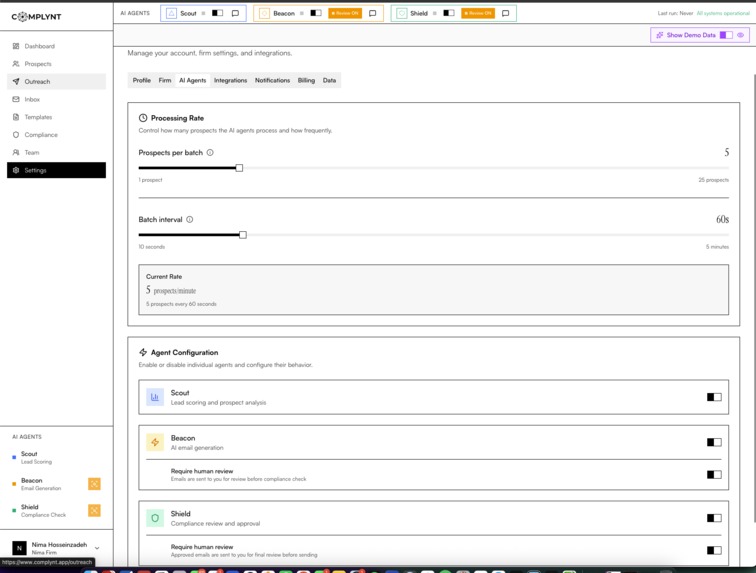This screenshot has width=756, height=573.
Task: Open Beacon chat bubble in top bar
Action: 372,14
